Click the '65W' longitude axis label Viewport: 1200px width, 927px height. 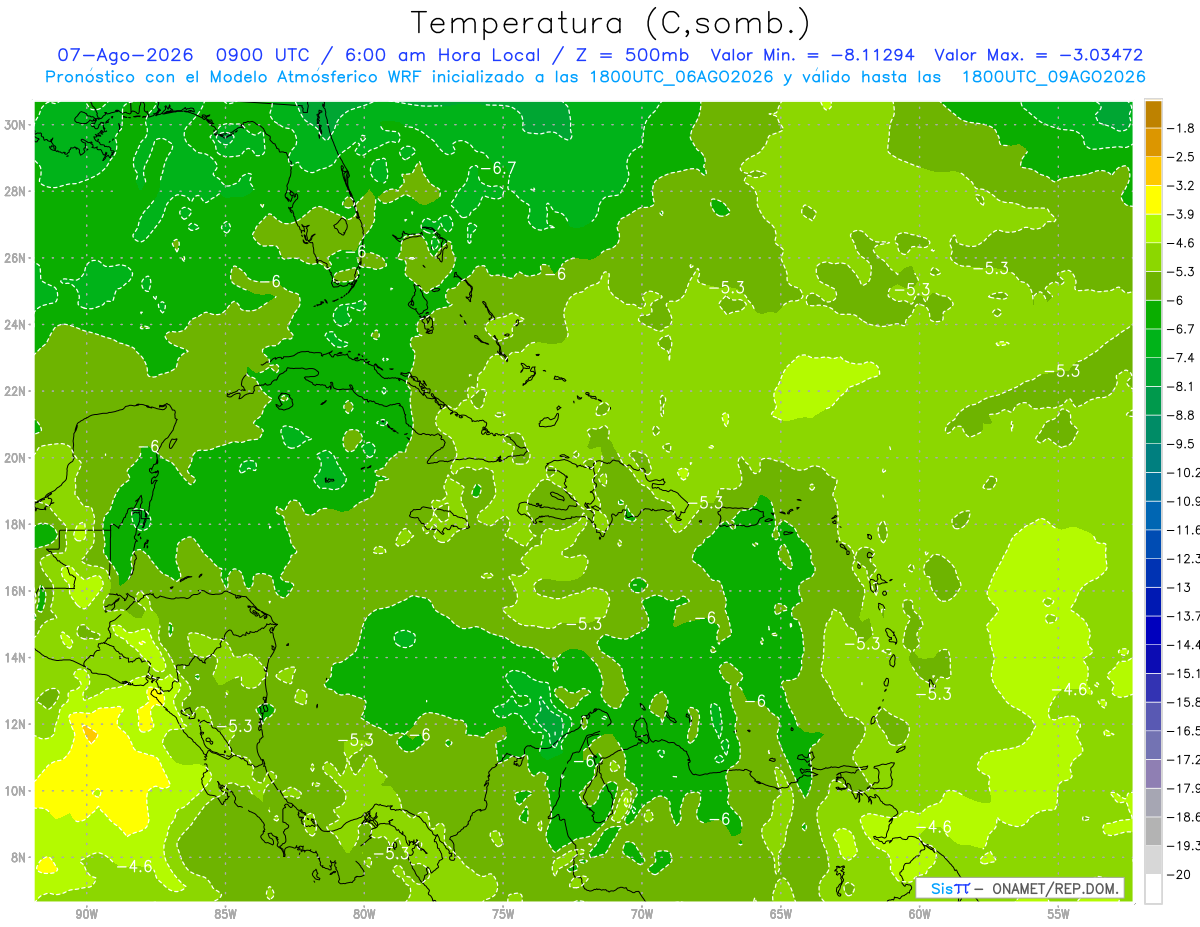(781, 914)
